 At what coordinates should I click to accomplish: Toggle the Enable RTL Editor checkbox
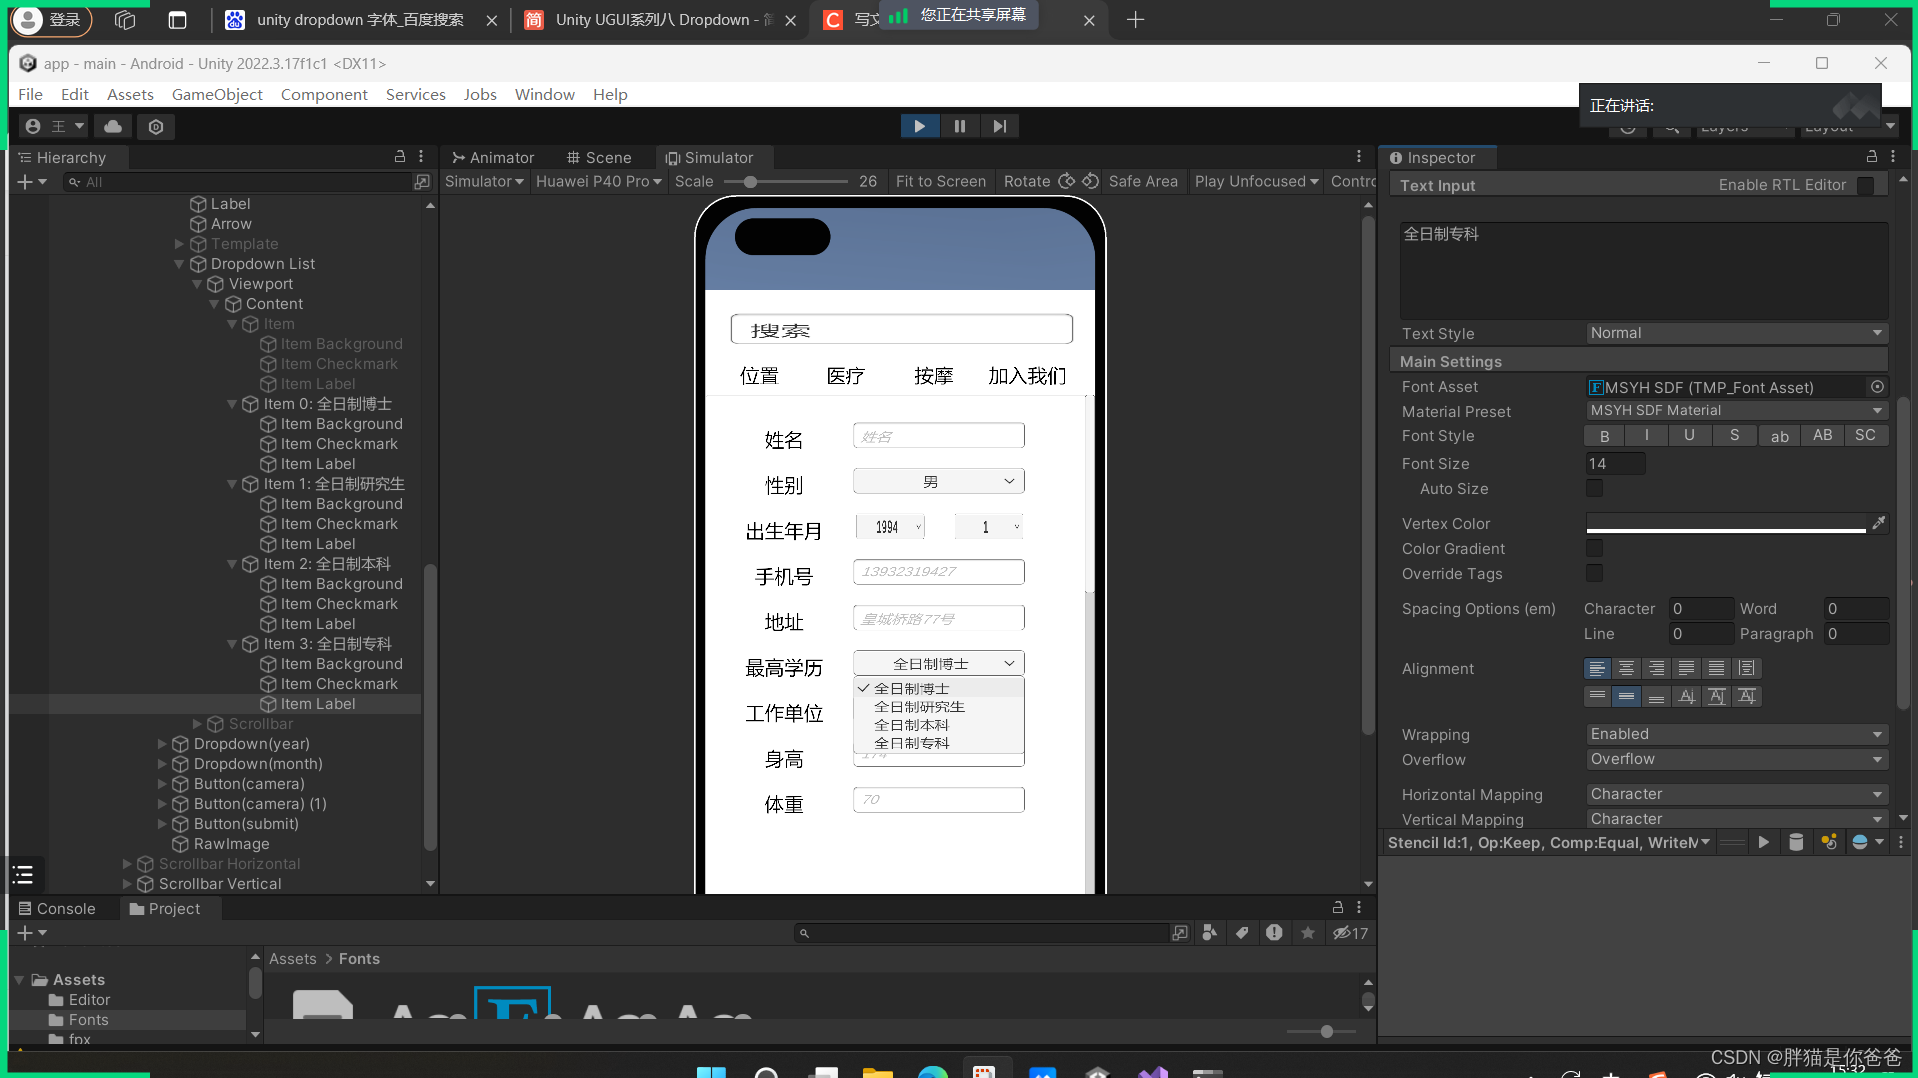tap(1866, 185)
